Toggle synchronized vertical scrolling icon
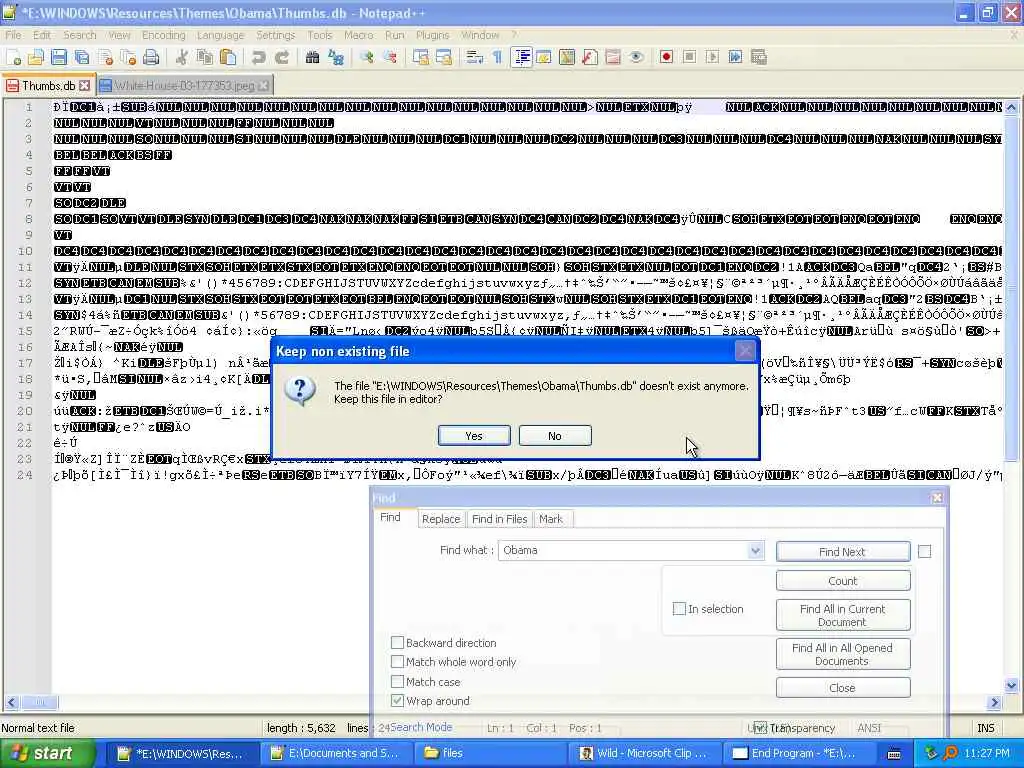The image size is (1024, 768). pyautogui.click(x=421, y=57)
